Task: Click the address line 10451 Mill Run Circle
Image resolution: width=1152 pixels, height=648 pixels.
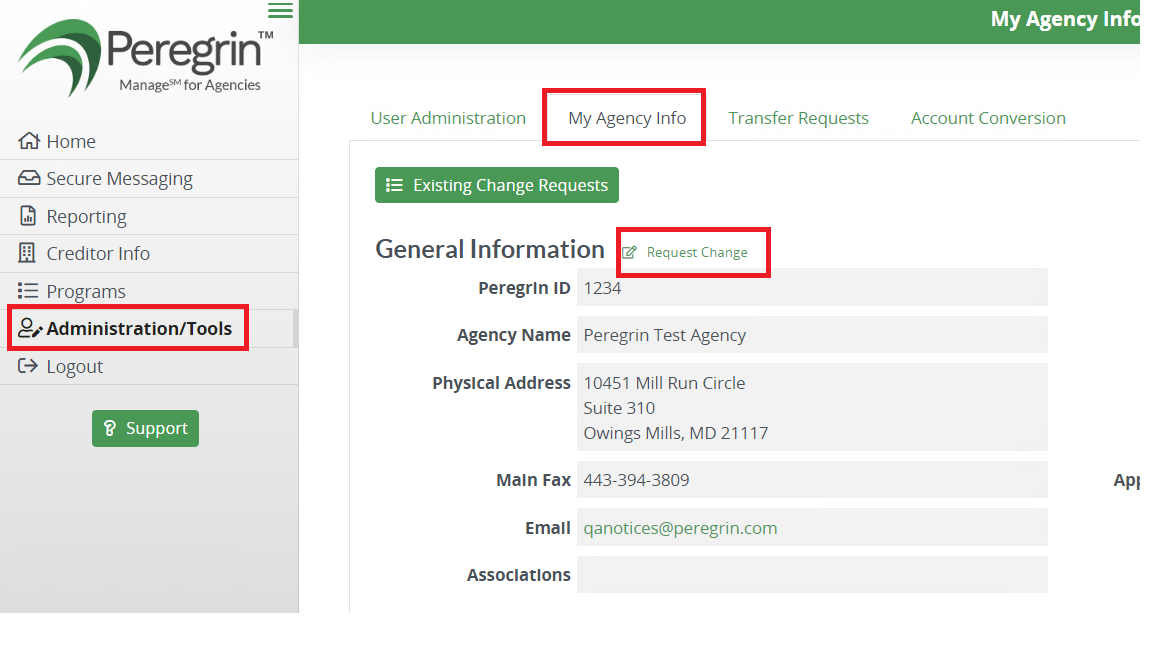Action: click(x=664, y=383)
